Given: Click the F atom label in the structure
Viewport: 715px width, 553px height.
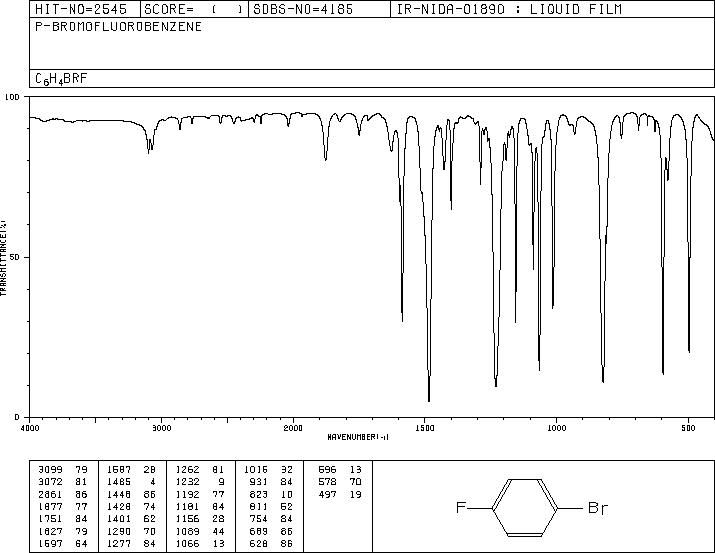Looking at the screenshot, I should (x=461, y=507).
